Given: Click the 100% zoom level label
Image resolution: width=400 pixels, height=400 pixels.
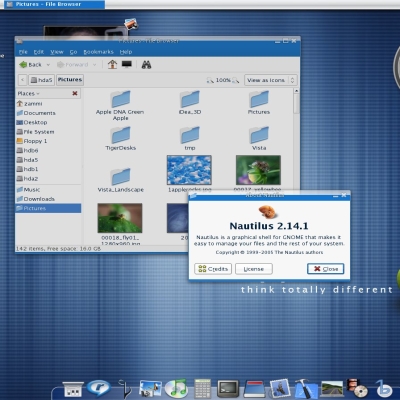Looking at the screenshot, I should tap(223, 80).
